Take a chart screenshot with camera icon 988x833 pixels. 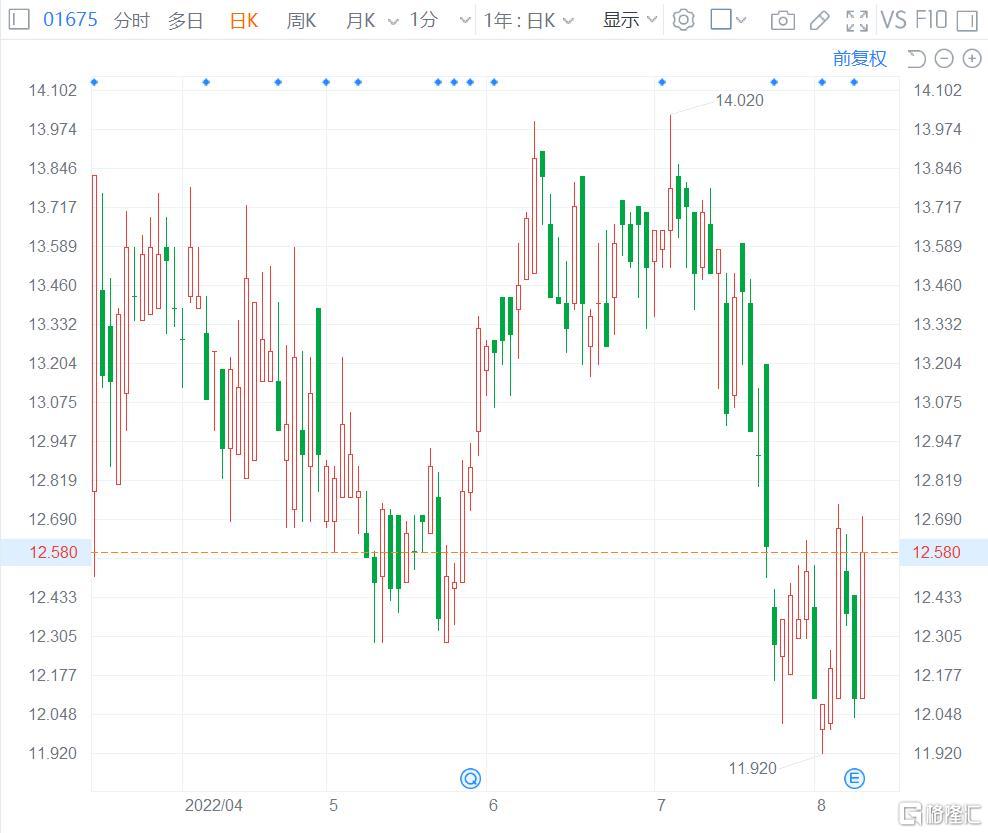783,20
